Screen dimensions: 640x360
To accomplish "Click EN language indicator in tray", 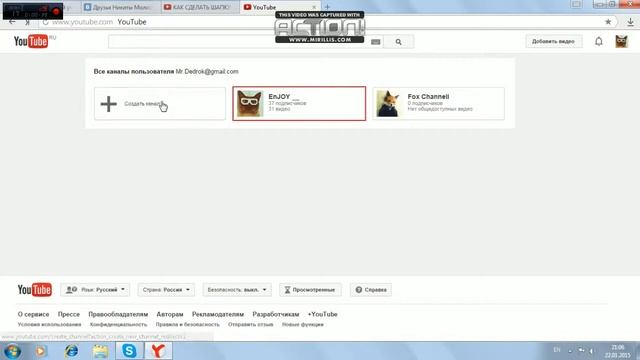I will tap(557, 350).
